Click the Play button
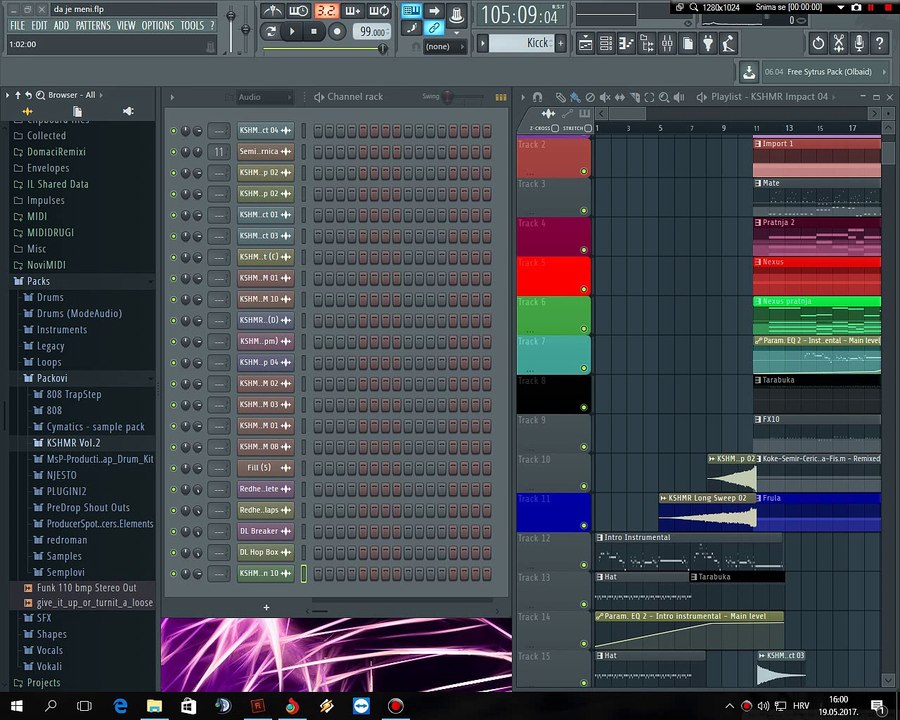Viewport: 900px width, 720px height. 292,31
